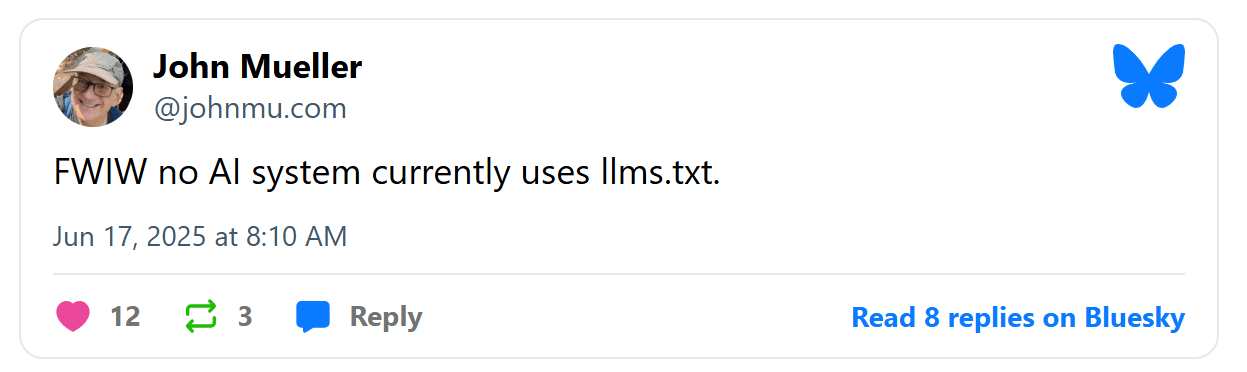Click the blue speech bubble reply icon
The height and width of the screenshot is (372, 1247).
click(x=313, y=317)
